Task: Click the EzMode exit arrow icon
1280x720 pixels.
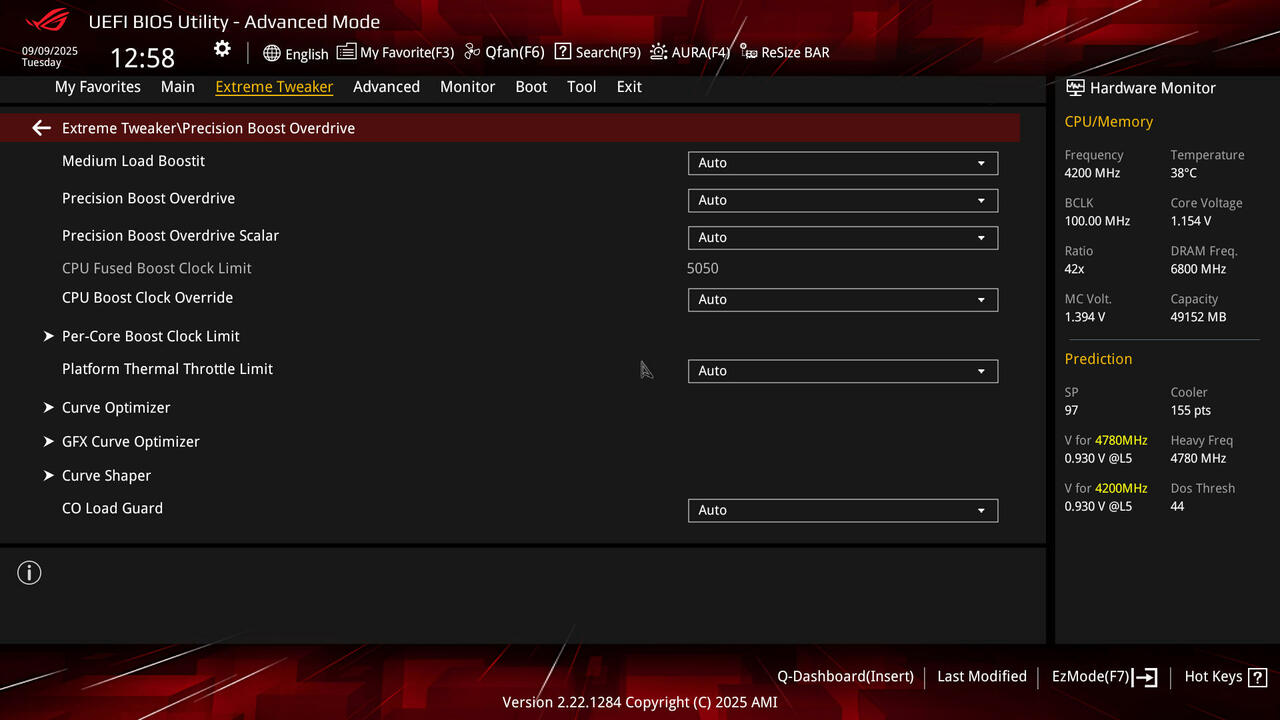Action: (x=1146, y=677)
